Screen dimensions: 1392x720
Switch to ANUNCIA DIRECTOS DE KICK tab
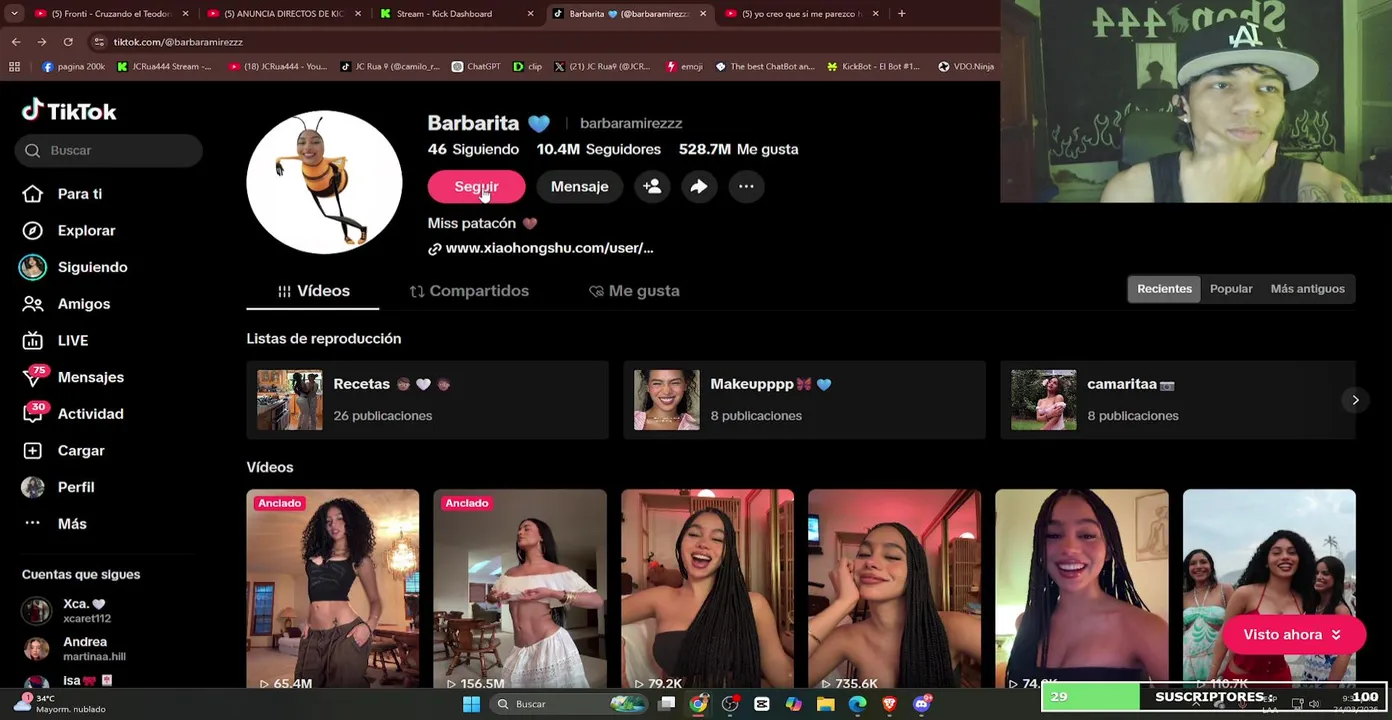point(284,14)
